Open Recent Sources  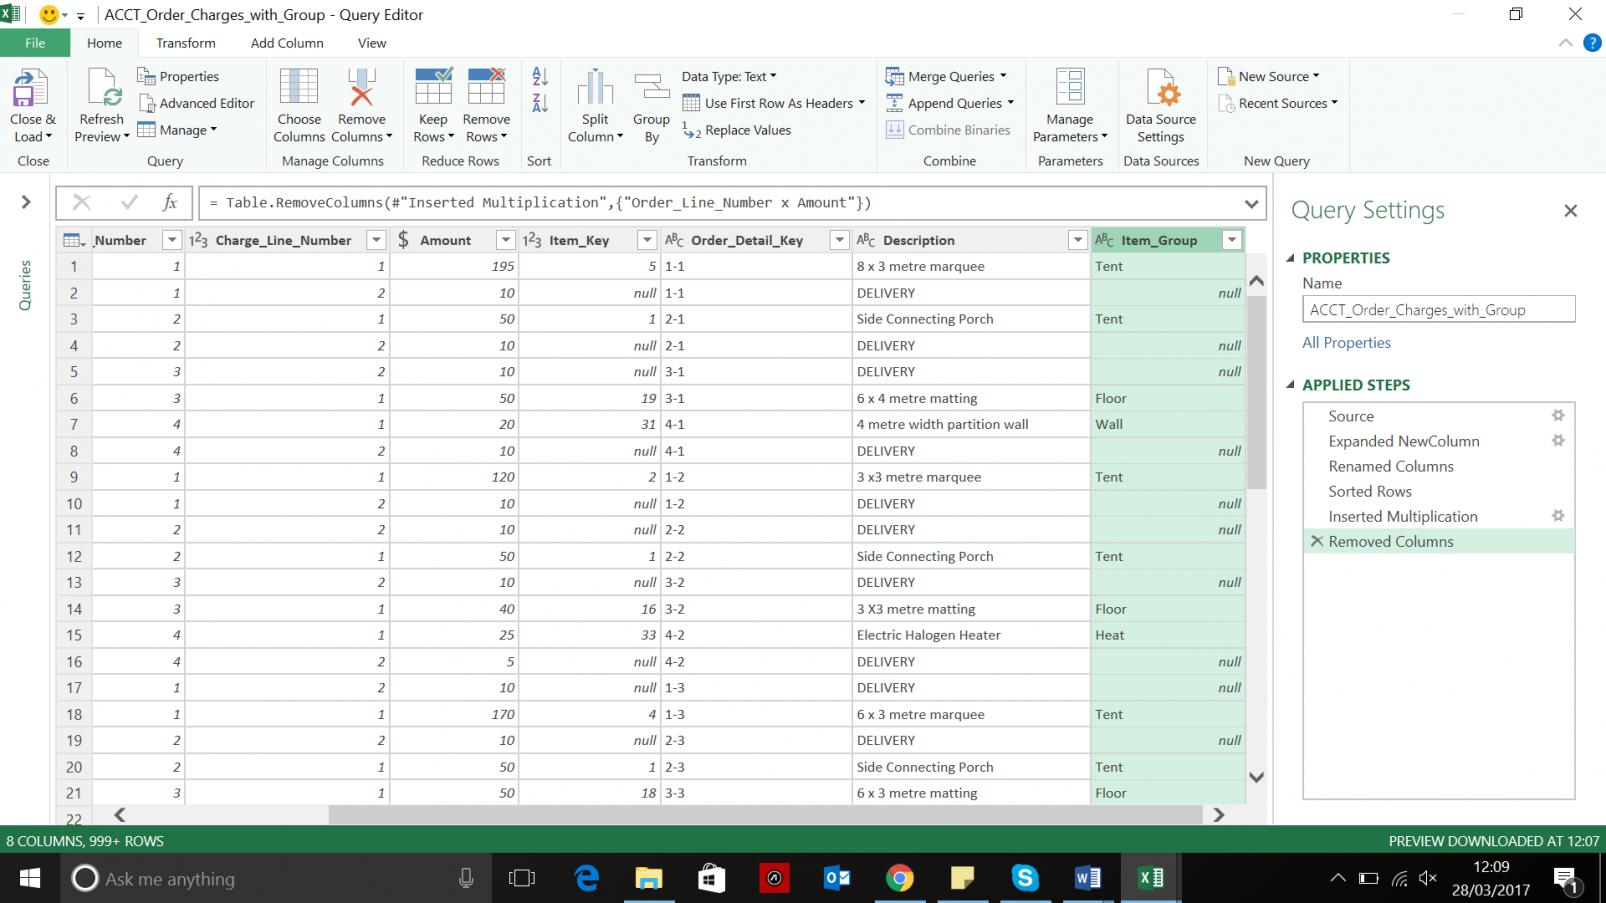pyautogui.click(x=1277, y=103)
